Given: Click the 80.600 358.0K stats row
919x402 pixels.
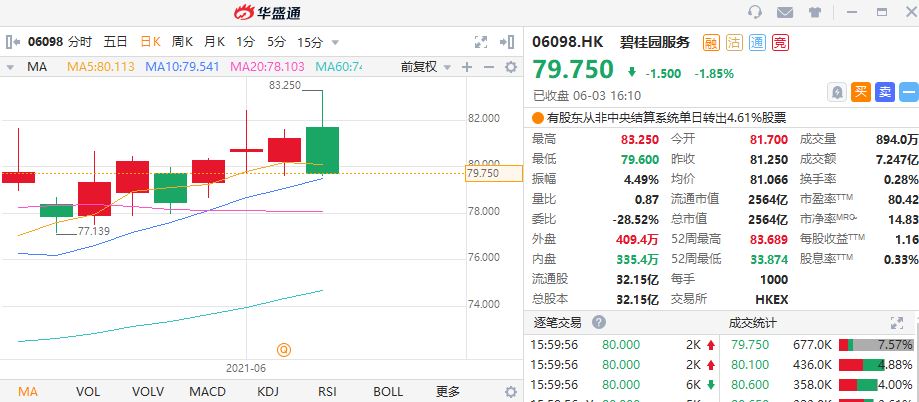Looking at the screenshot, I should [x=821, y=384].
